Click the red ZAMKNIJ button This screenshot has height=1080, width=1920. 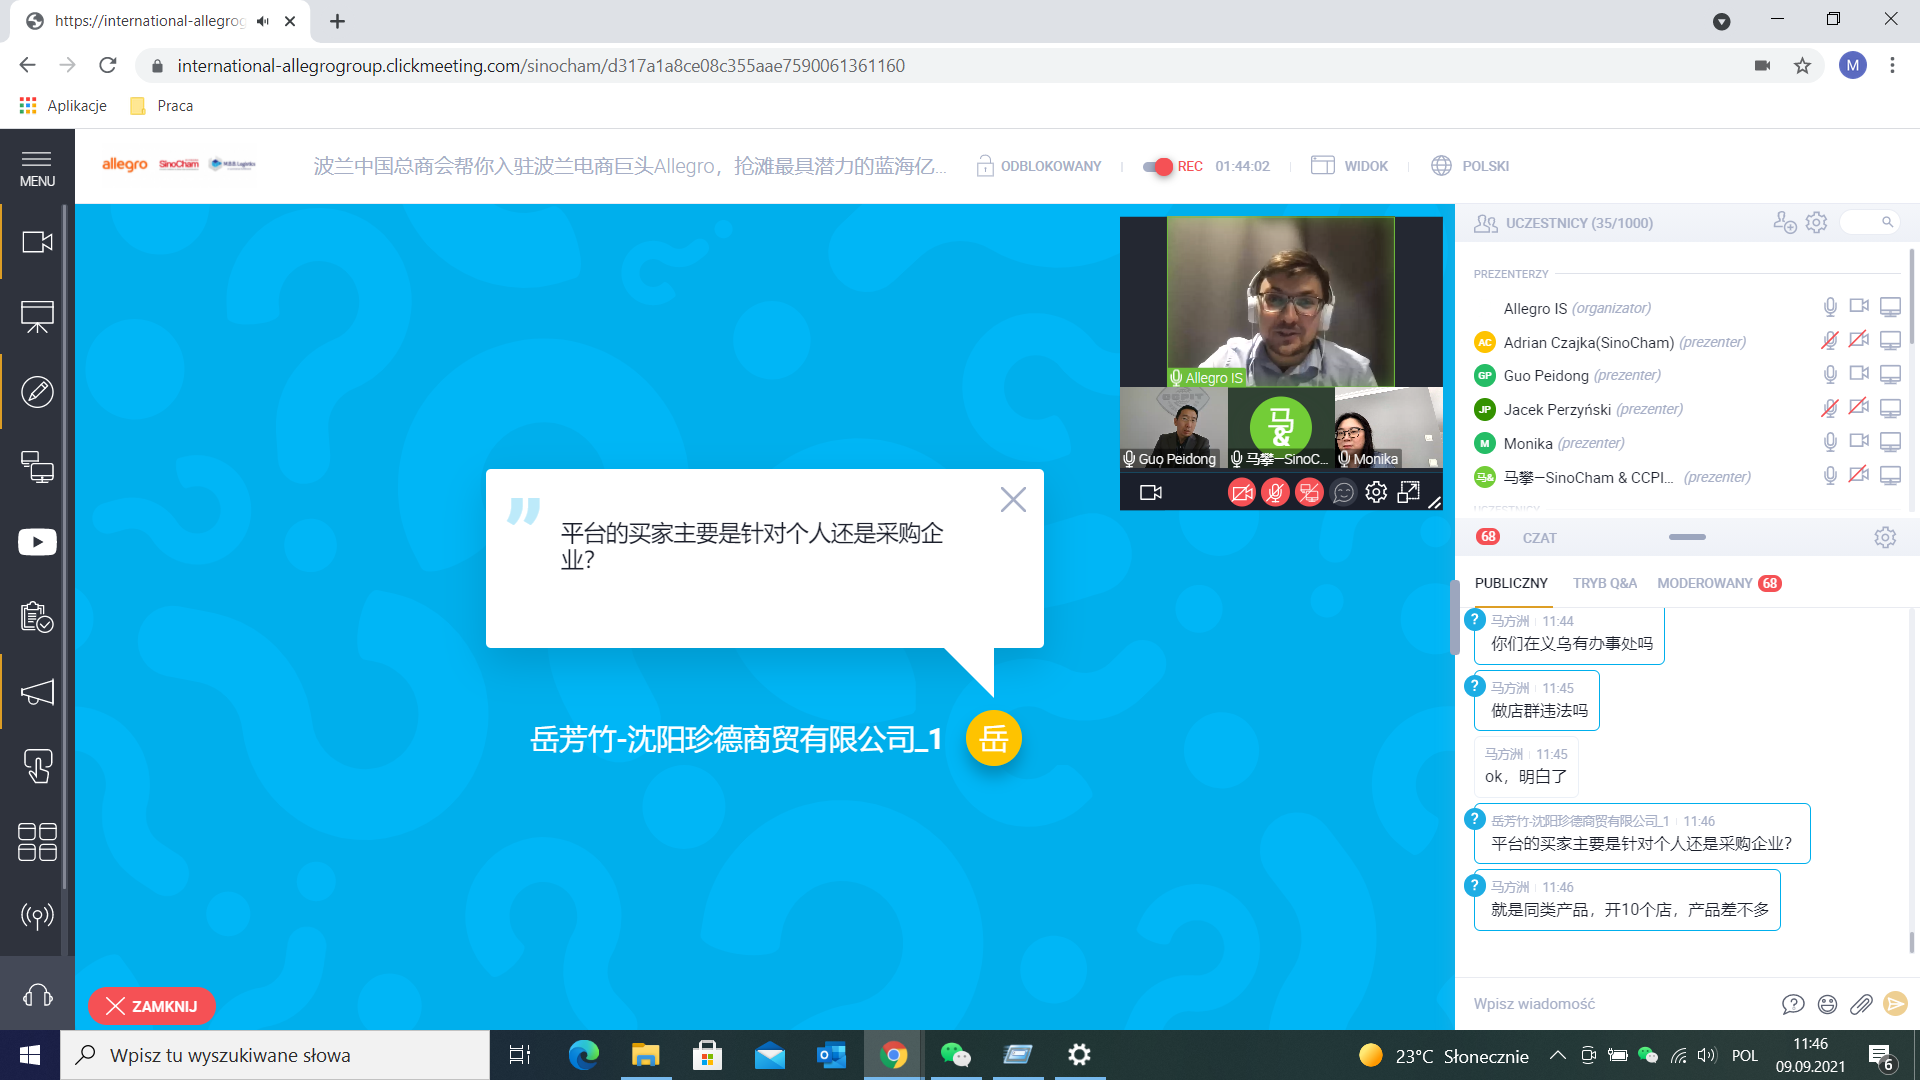pyautogui.click(x=152, y=1006)
